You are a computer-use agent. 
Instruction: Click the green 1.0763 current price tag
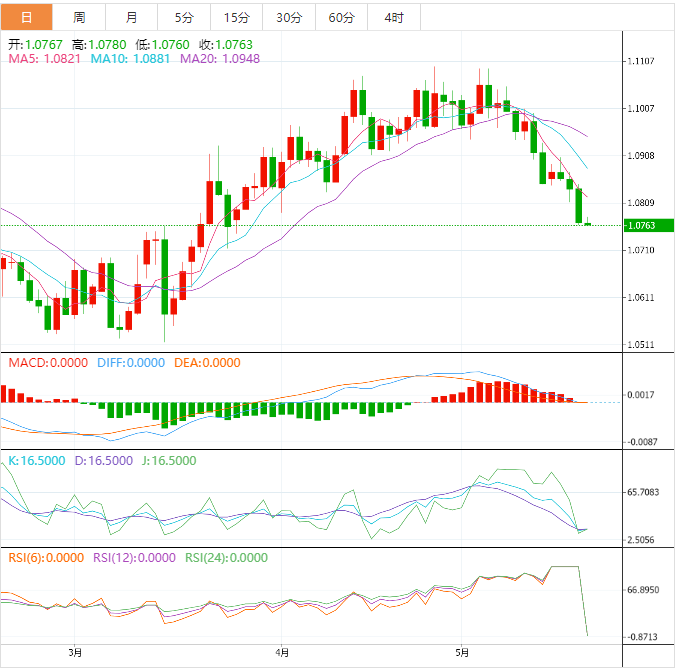(649, 226)
